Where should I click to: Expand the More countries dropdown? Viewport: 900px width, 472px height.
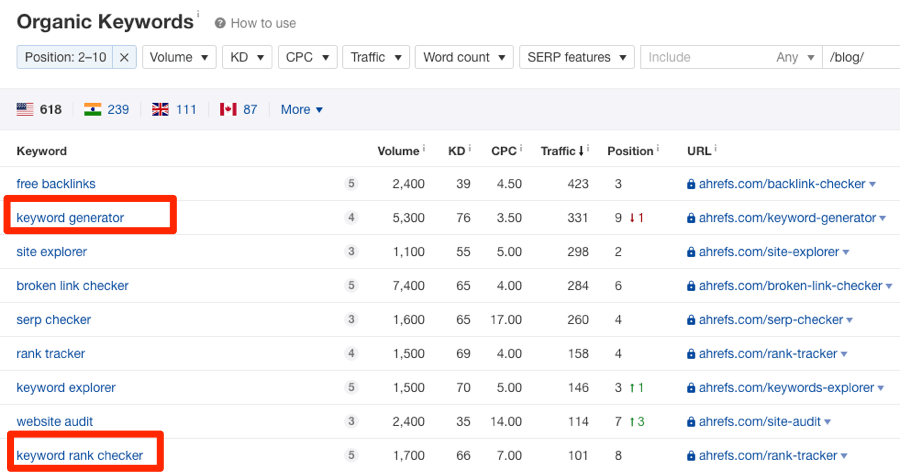pyautogui.click(x=301, y=110)
